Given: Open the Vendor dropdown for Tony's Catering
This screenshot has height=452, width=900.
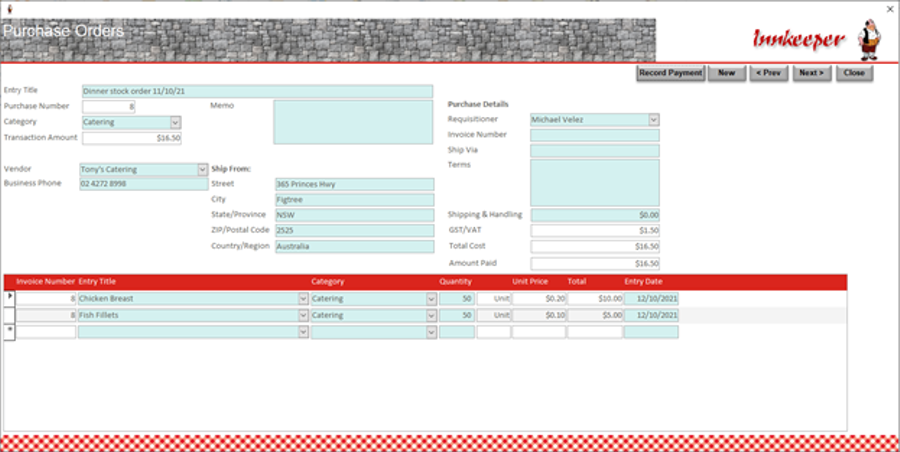Looking at the screenshot, I should click(x=202, y=169).
